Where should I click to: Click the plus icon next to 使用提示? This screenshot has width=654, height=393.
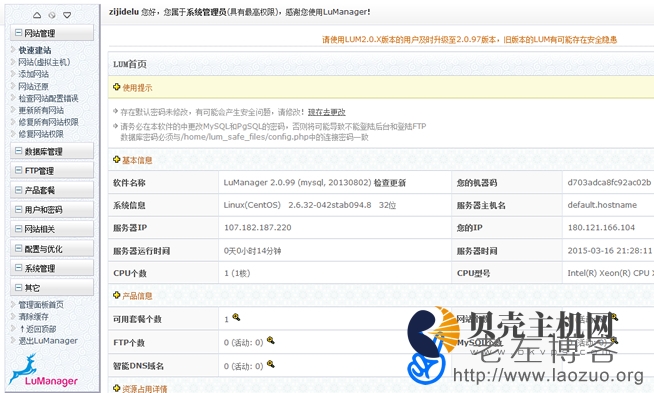click(x=117, y=87)
